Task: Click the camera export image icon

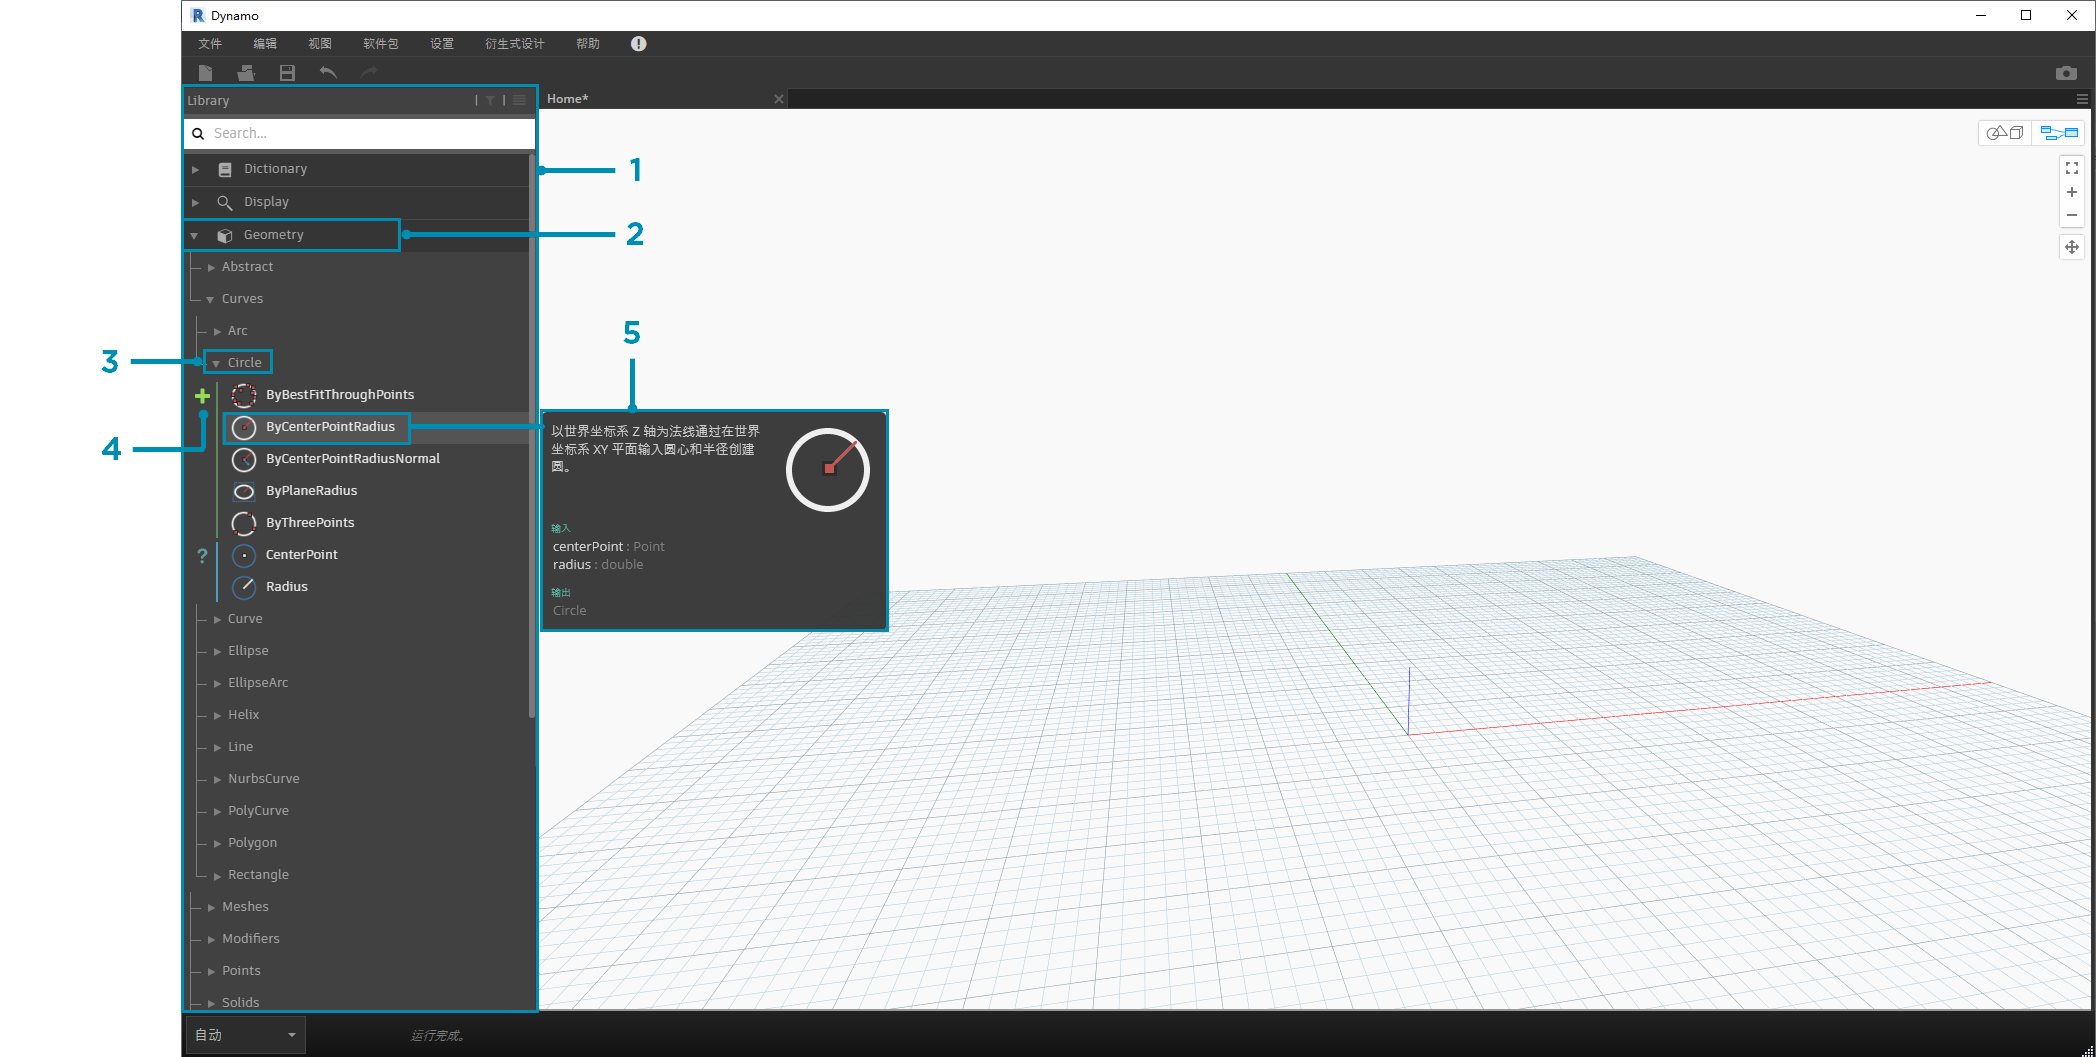Action: [x=2066, y=73]
